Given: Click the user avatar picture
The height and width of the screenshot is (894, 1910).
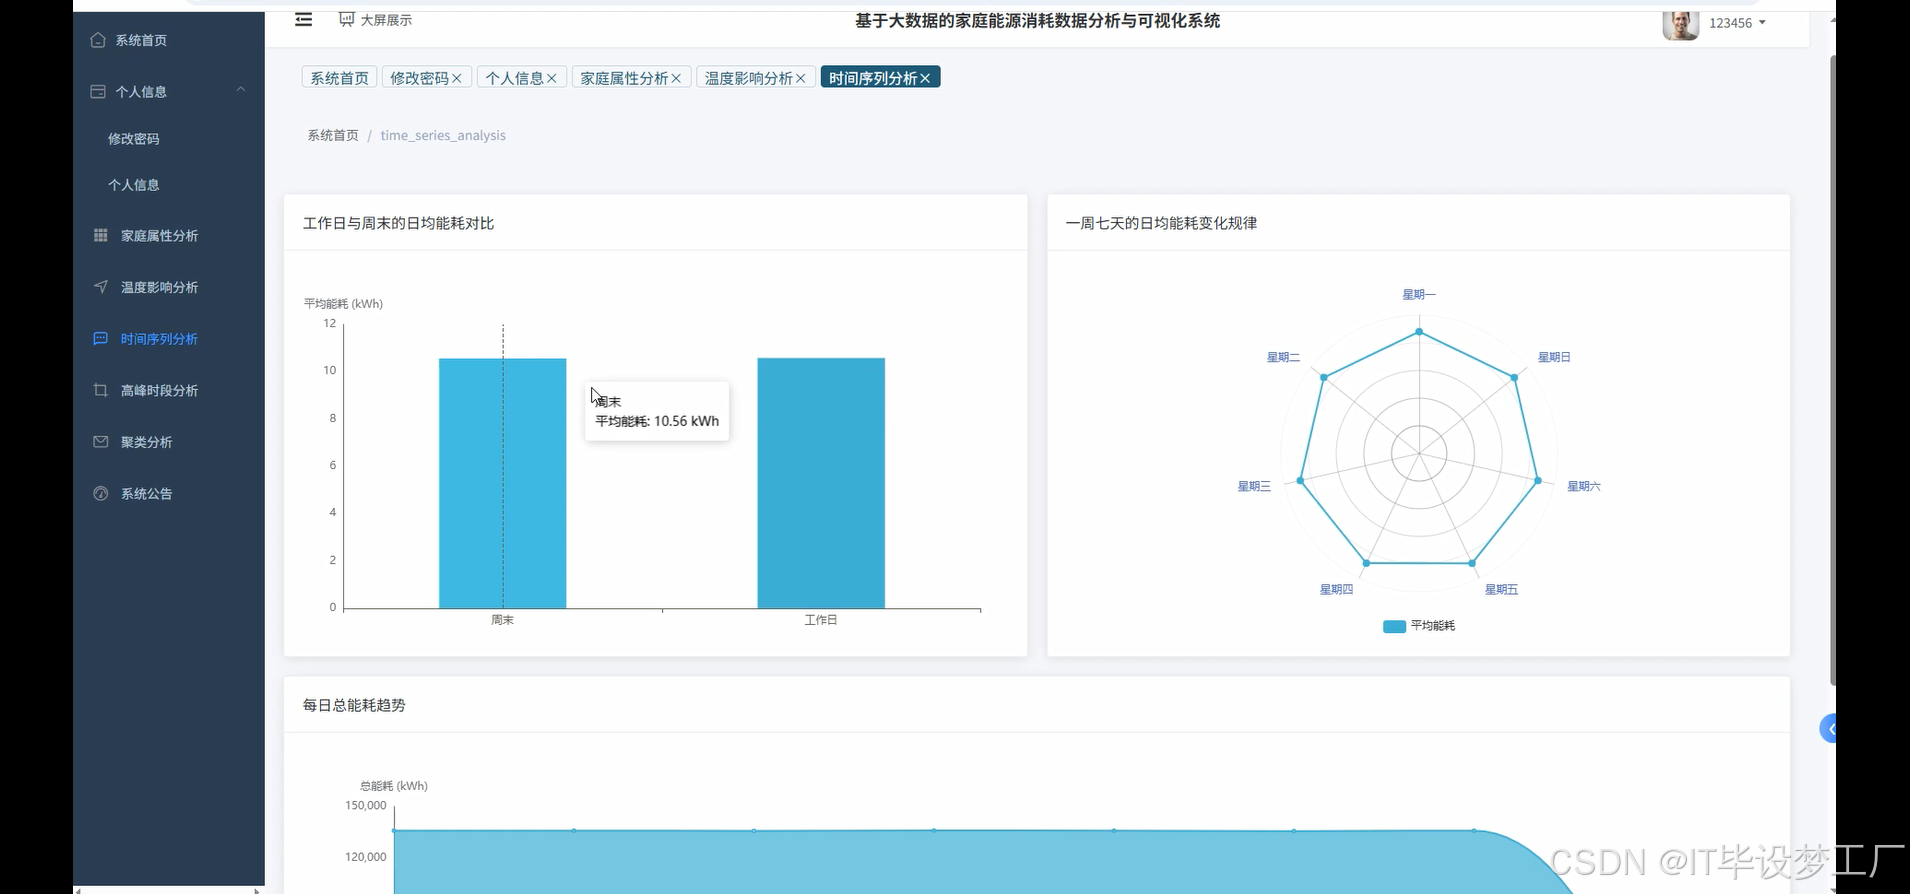Looking at the screenshot, I should [1680, 24].
